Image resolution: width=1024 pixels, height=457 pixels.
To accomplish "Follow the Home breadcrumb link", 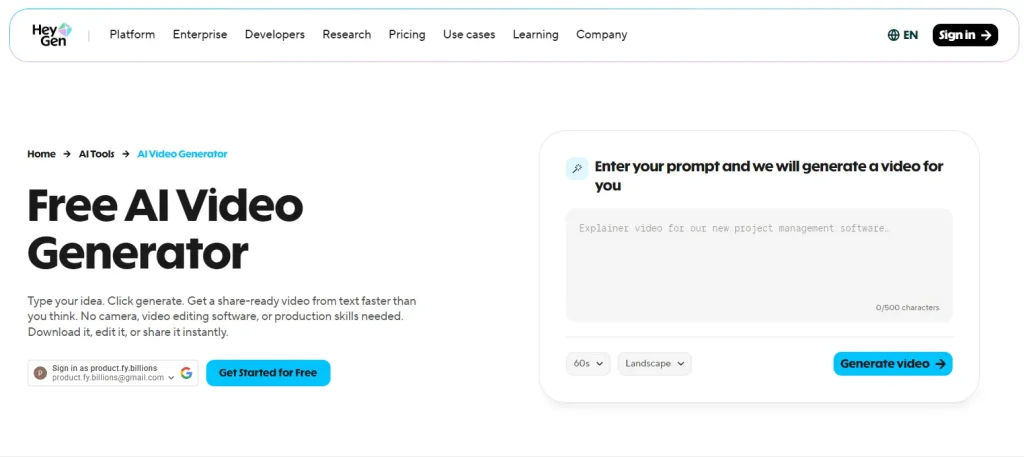I will [41, 154].
